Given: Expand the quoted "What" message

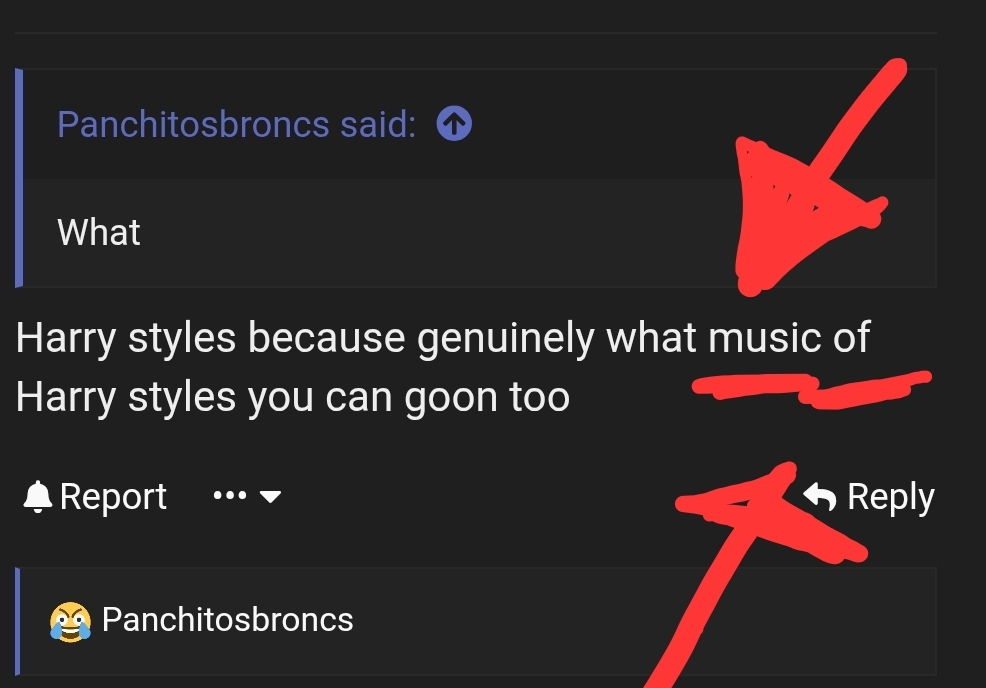Looking at the screenshot, I should pyautogui.click(x=99, y=233).
